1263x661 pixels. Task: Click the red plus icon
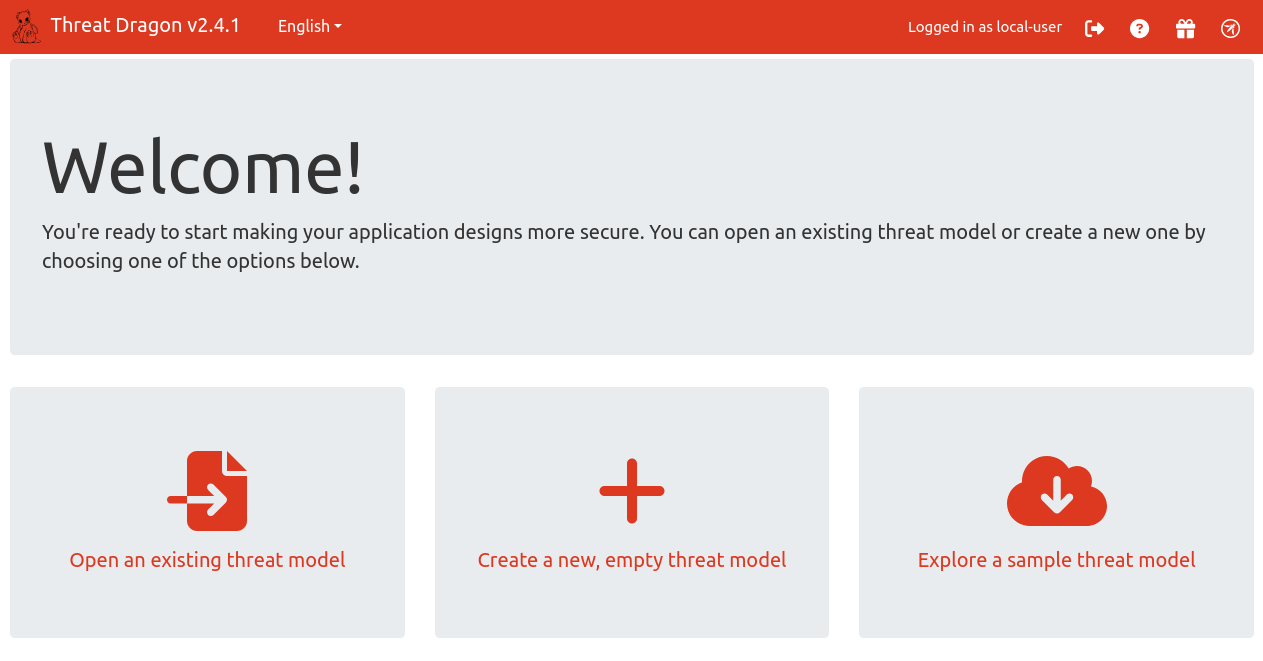click(x=632, y=491)
